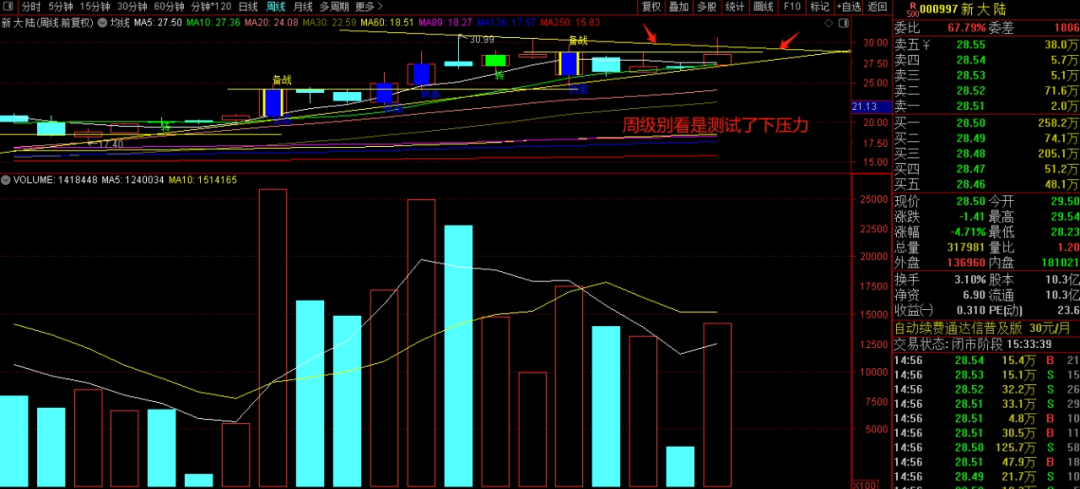Viewport: 1080px width, 489px height.
Task: Click the R500 margin badge icon
Action: click(x=912, y=8)
